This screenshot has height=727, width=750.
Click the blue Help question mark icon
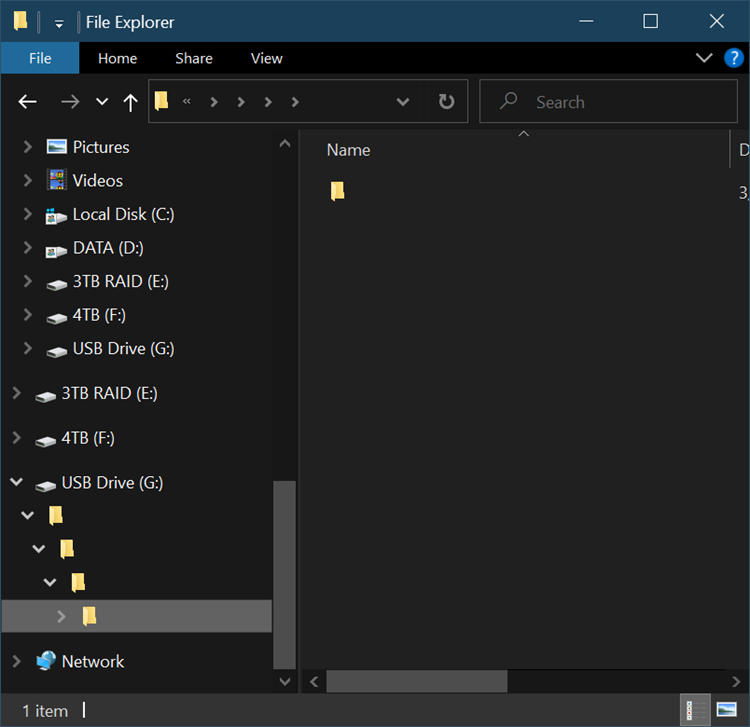733,58
